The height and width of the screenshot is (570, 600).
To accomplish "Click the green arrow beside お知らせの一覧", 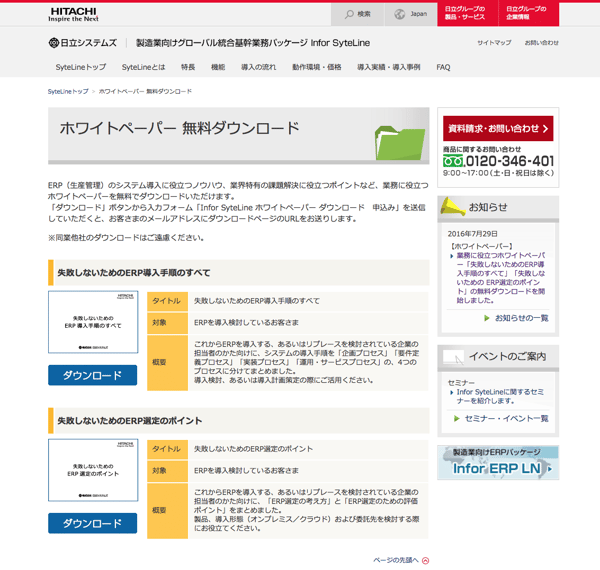I will click(x=487, y=318).
